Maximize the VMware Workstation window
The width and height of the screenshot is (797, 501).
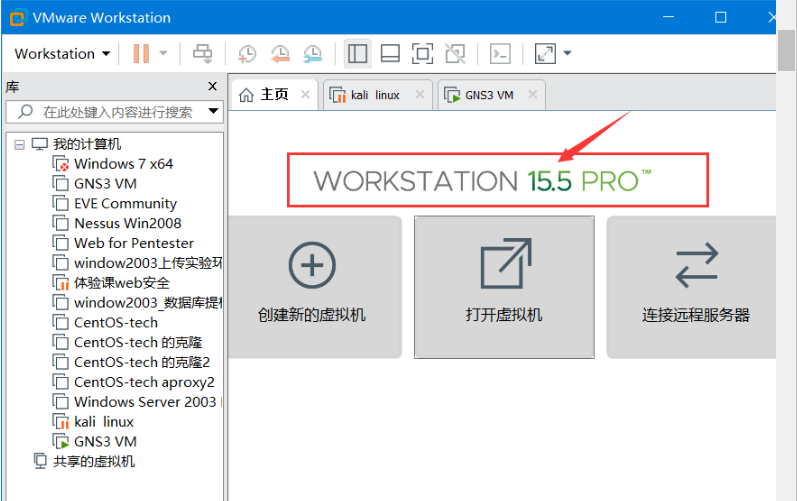click(x=720, y=17)
